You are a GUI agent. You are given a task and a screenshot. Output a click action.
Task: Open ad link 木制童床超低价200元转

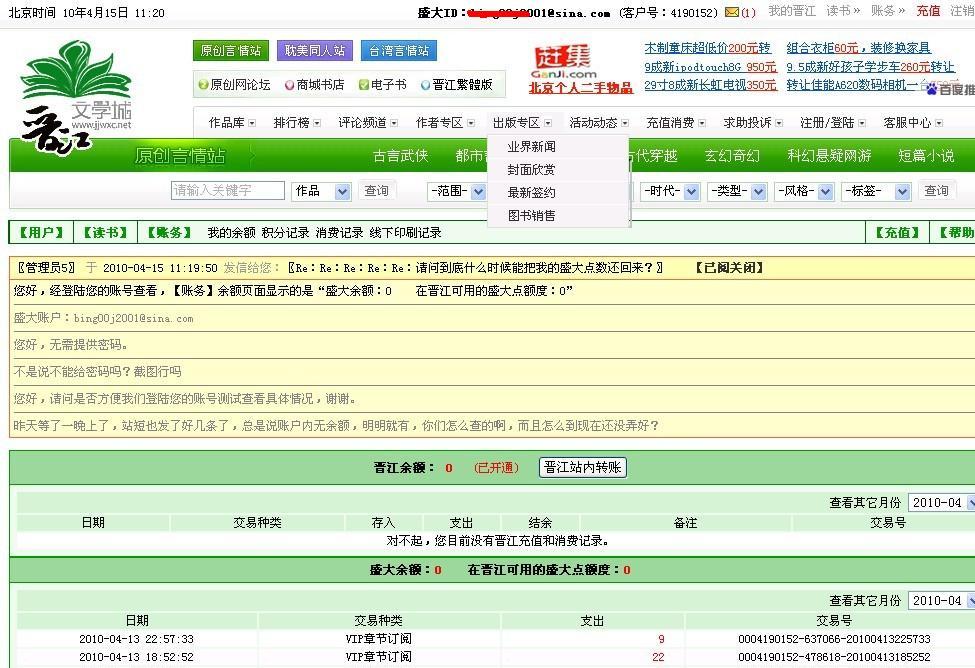click(x=708, y=48)
